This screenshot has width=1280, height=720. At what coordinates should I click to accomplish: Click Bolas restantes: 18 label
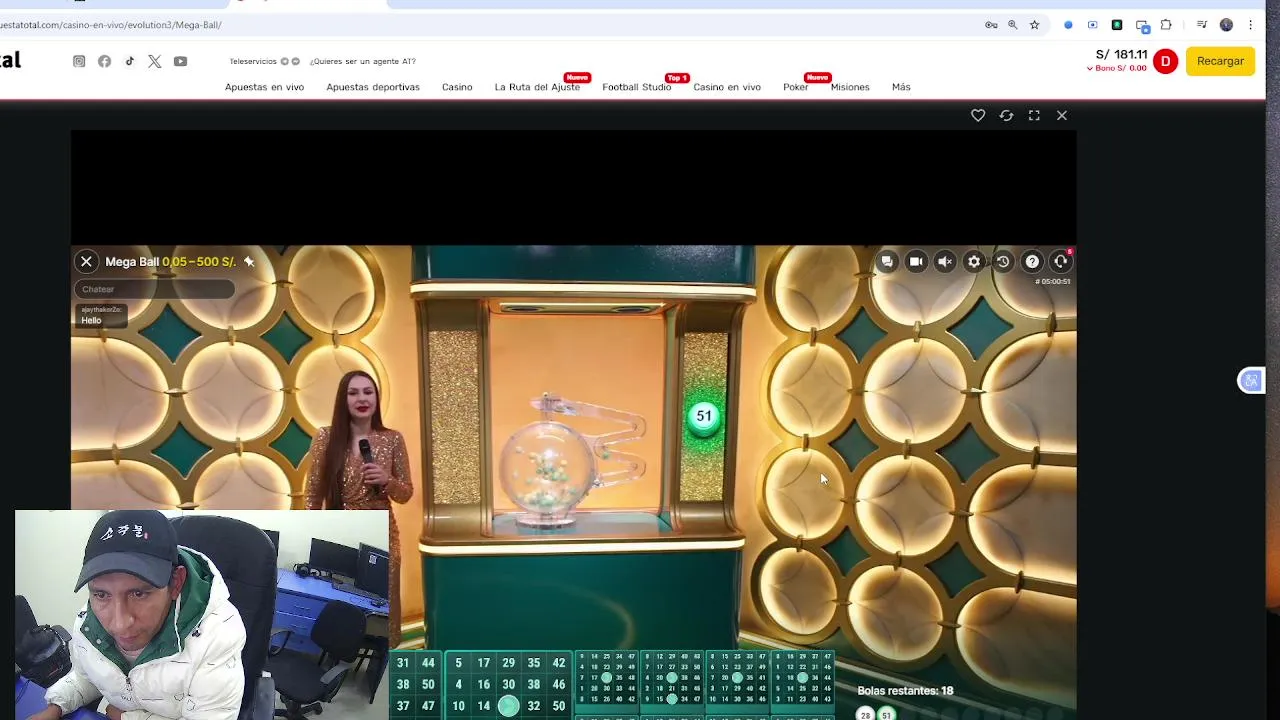point(905,691)
